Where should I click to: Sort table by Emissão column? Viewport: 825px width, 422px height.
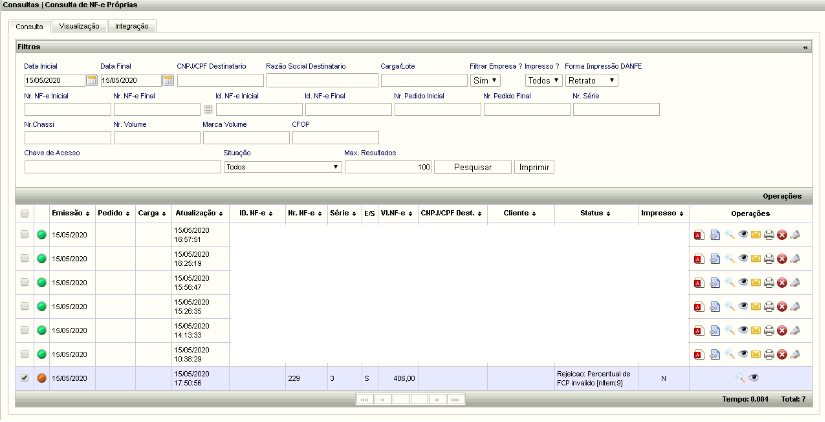69,213
